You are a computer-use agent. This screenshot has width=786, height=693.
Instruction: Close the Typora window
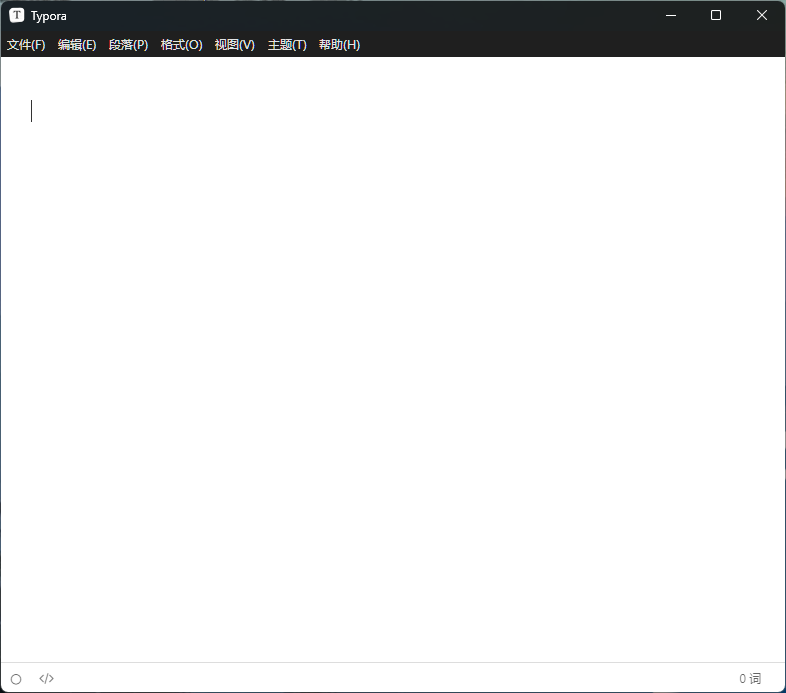click(762, 16)
